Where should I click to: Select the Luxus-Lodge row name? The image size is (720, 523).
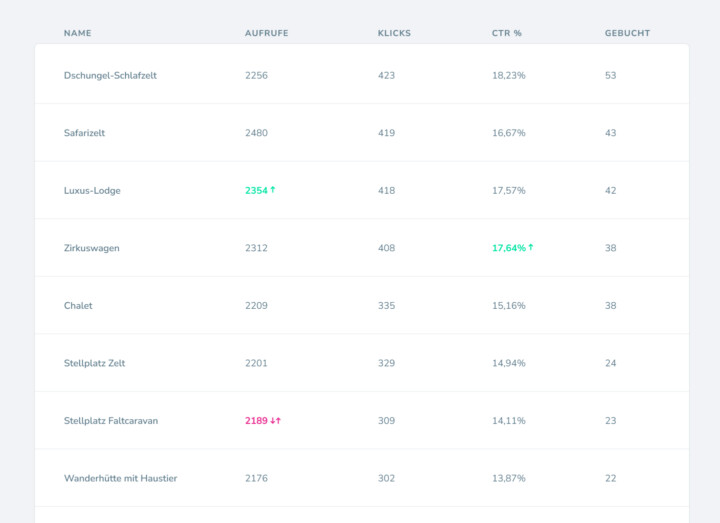coord(92,191)
